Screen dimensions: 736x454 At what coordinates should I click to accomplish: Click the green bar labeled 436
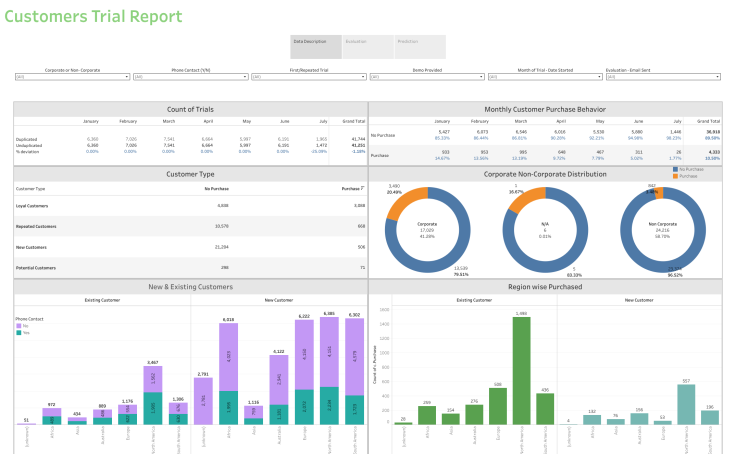coord(545,409)
